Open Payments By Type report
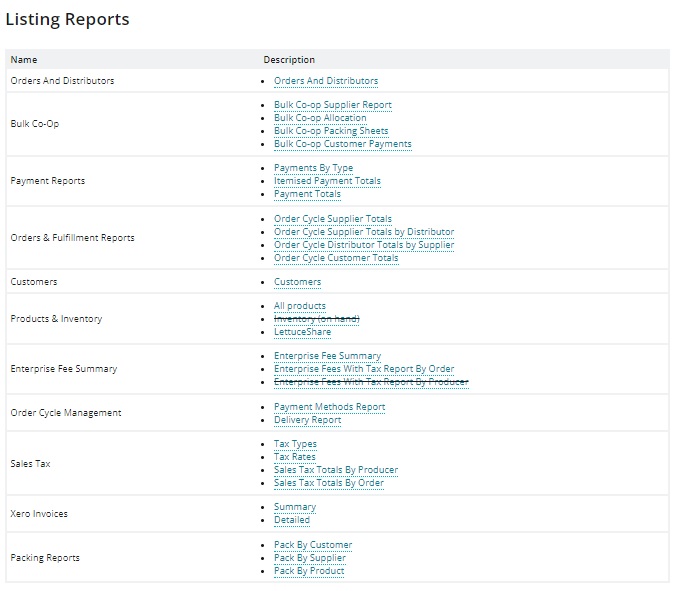The image size is (679, 591). tap(313, 168)
